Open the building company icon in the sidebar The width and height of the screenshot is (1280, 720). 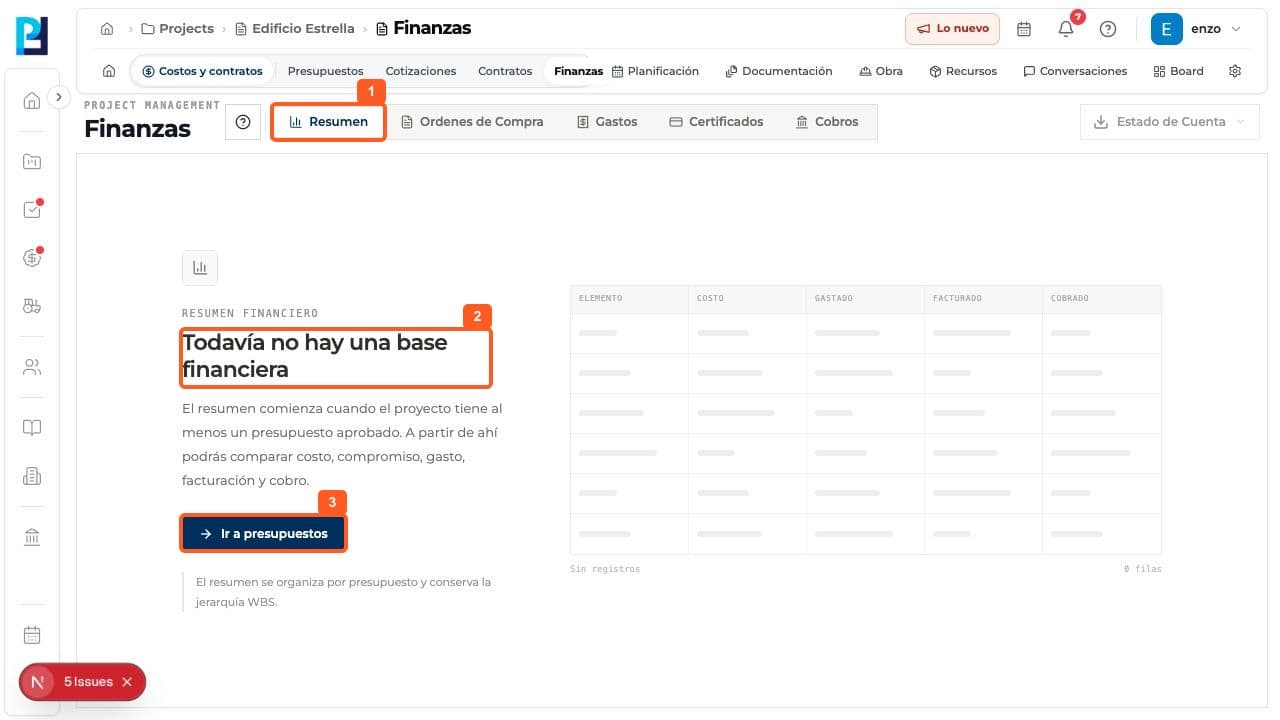click(32, 477)
